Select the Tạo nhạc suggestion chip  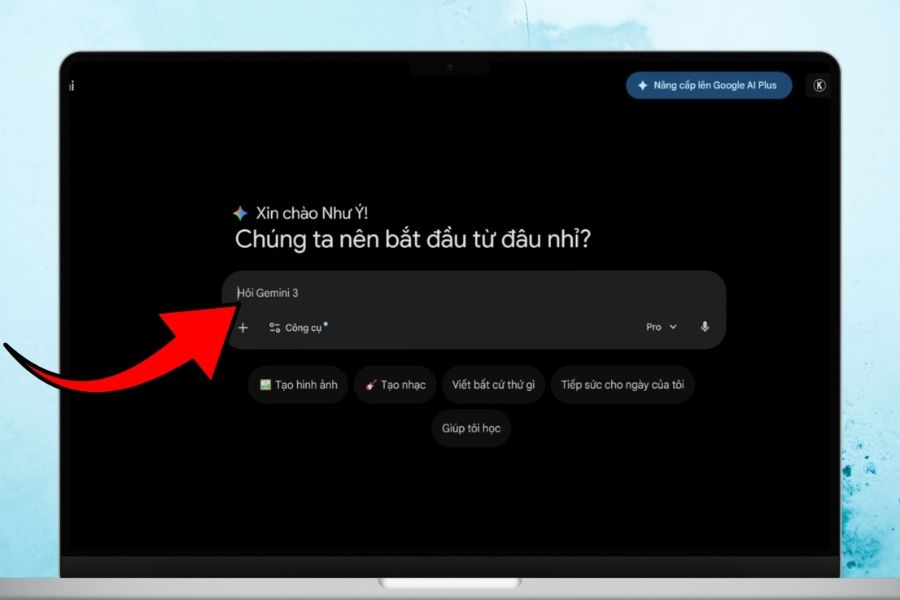tap(395, 385)
